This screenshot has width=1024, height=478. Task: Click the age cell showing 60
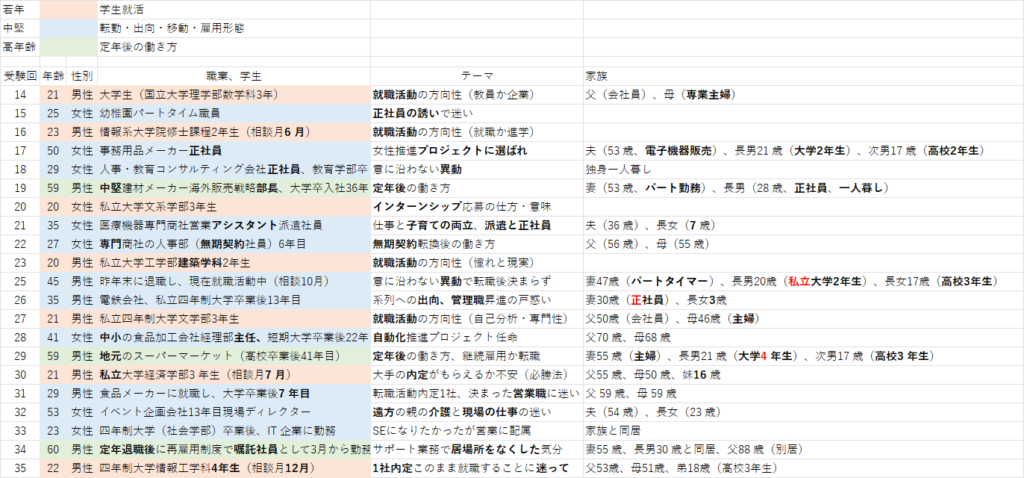point(54,449)
